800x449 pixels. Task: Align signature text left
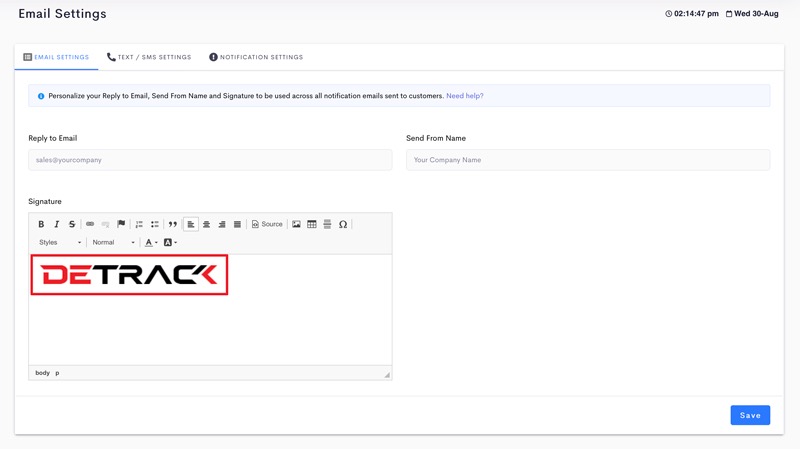click(x=191, y=224)
